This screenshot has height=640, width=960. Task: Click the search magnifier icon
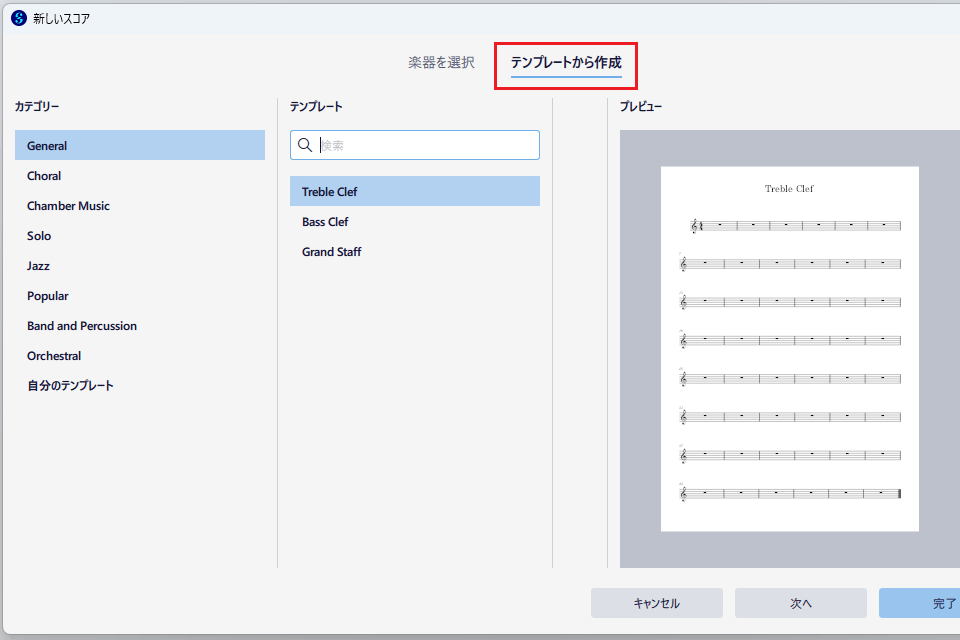pyautogui.click(x=305, y=145)
